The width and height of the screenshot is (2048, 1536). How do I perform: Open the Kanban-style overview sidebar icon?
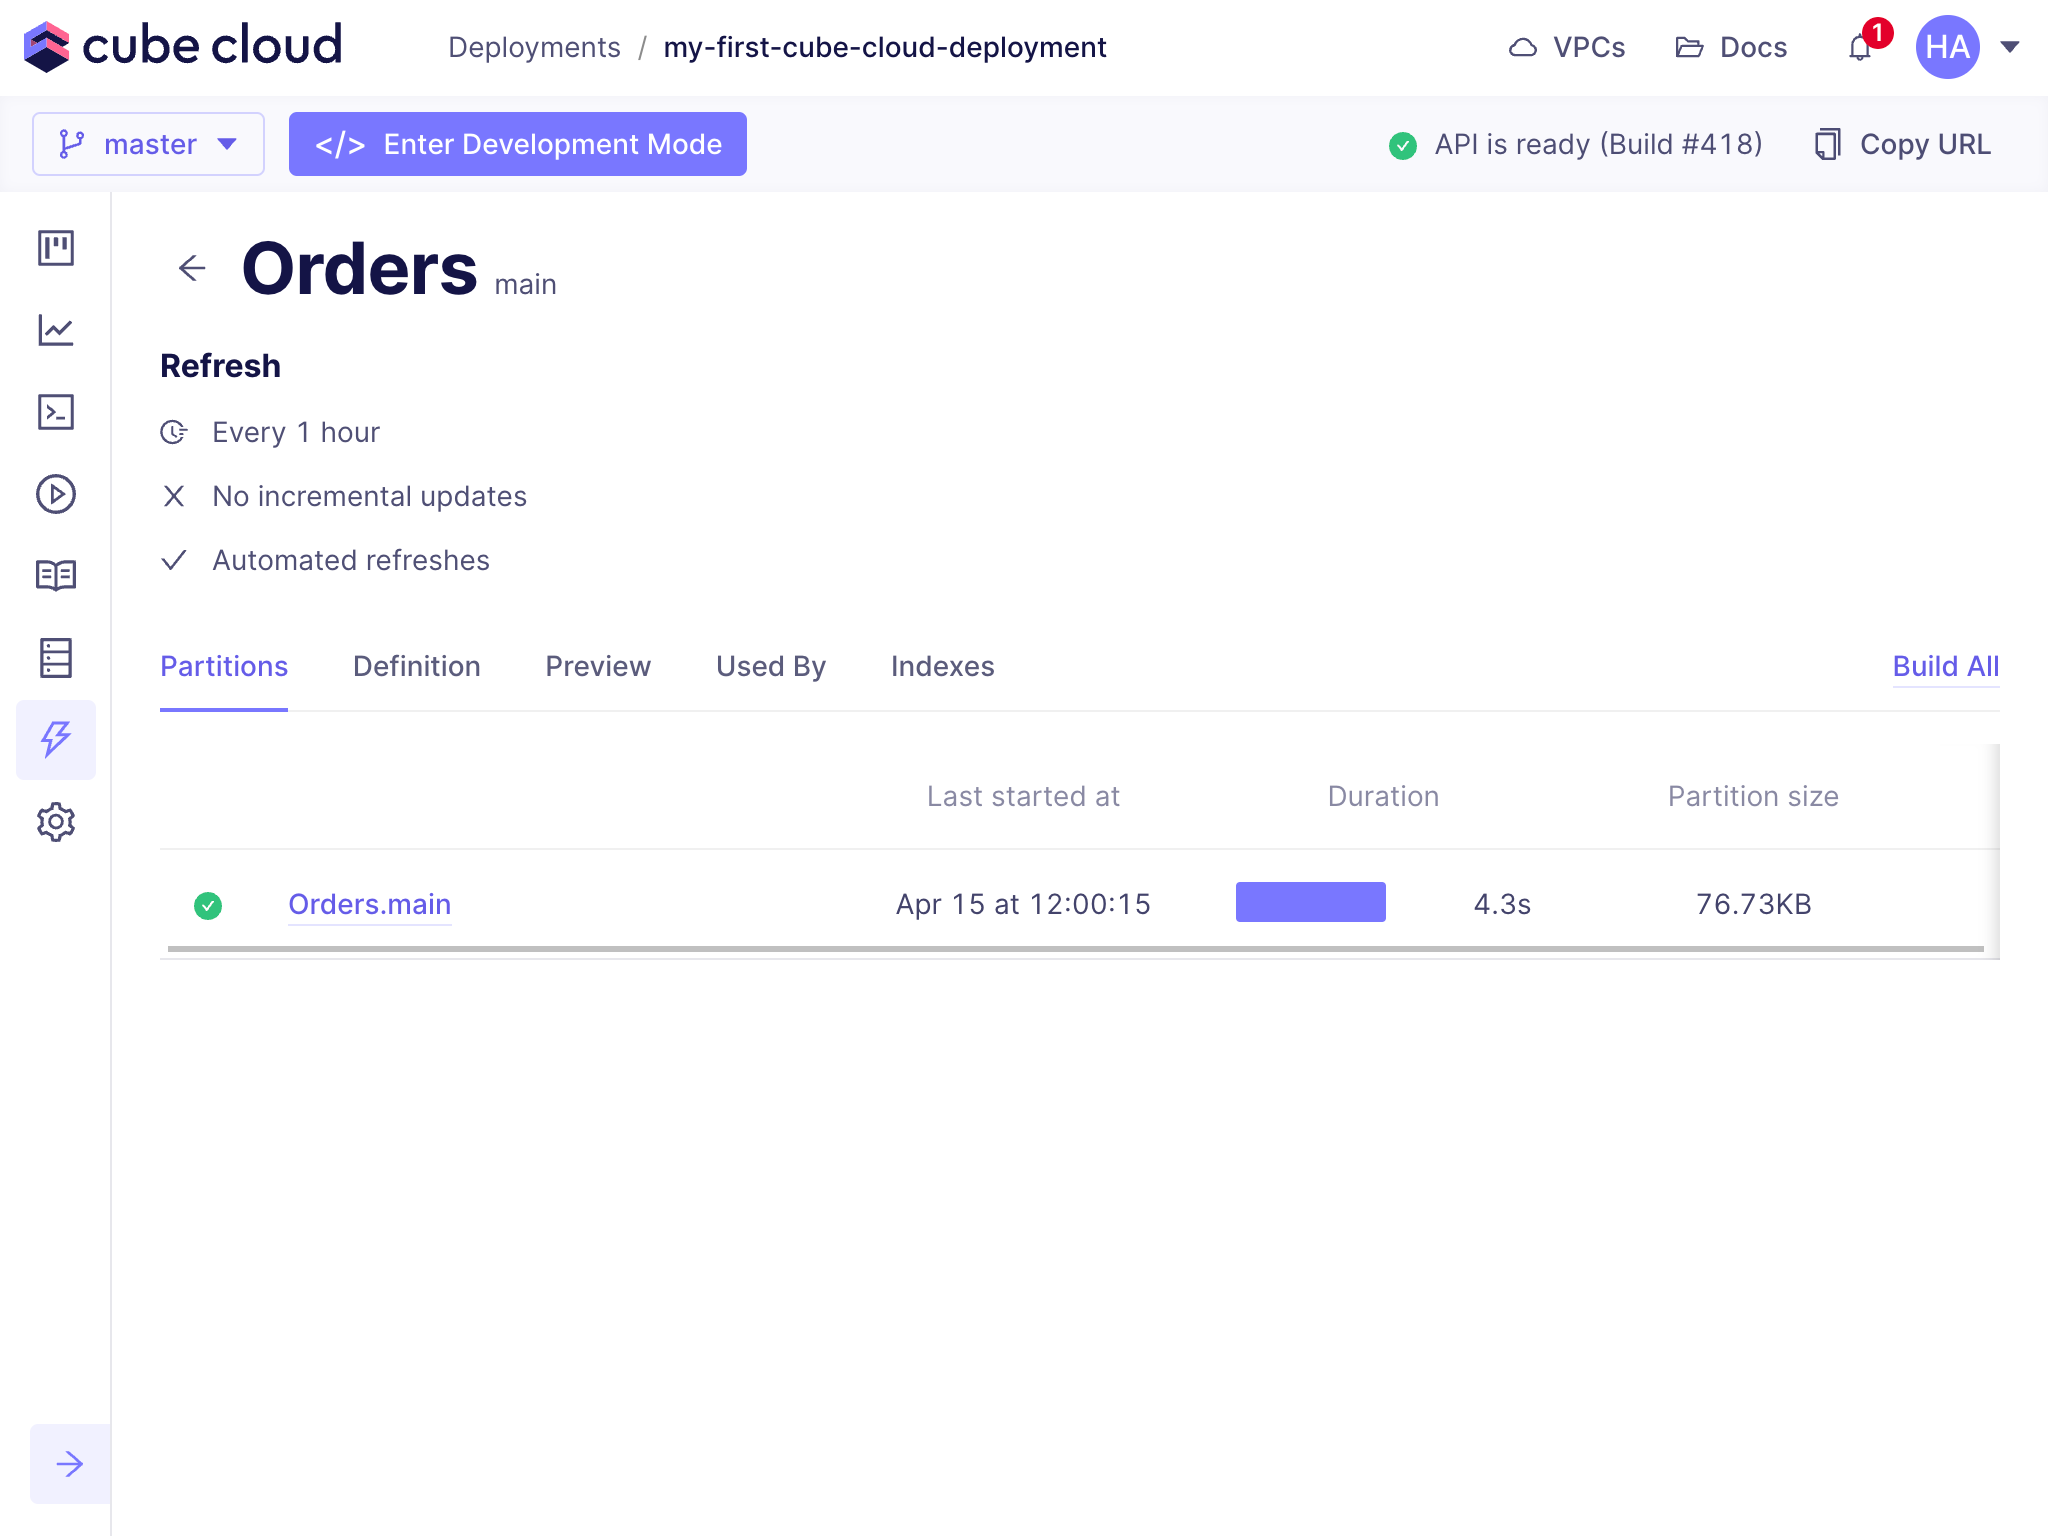(56, 248)
